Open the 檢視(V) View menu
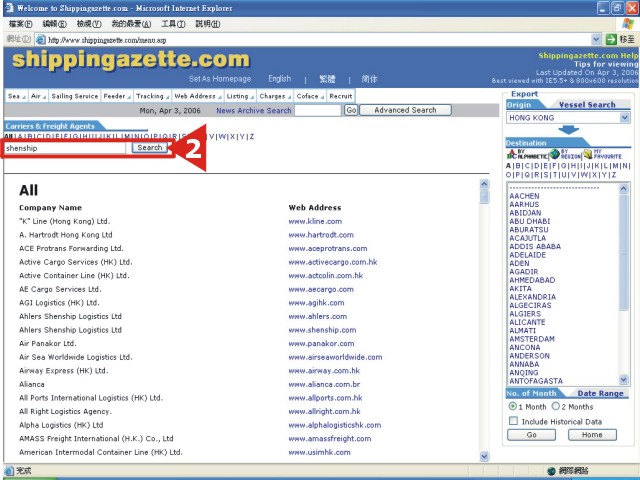The height and width of the screenshot is (480, 640). 89,24
